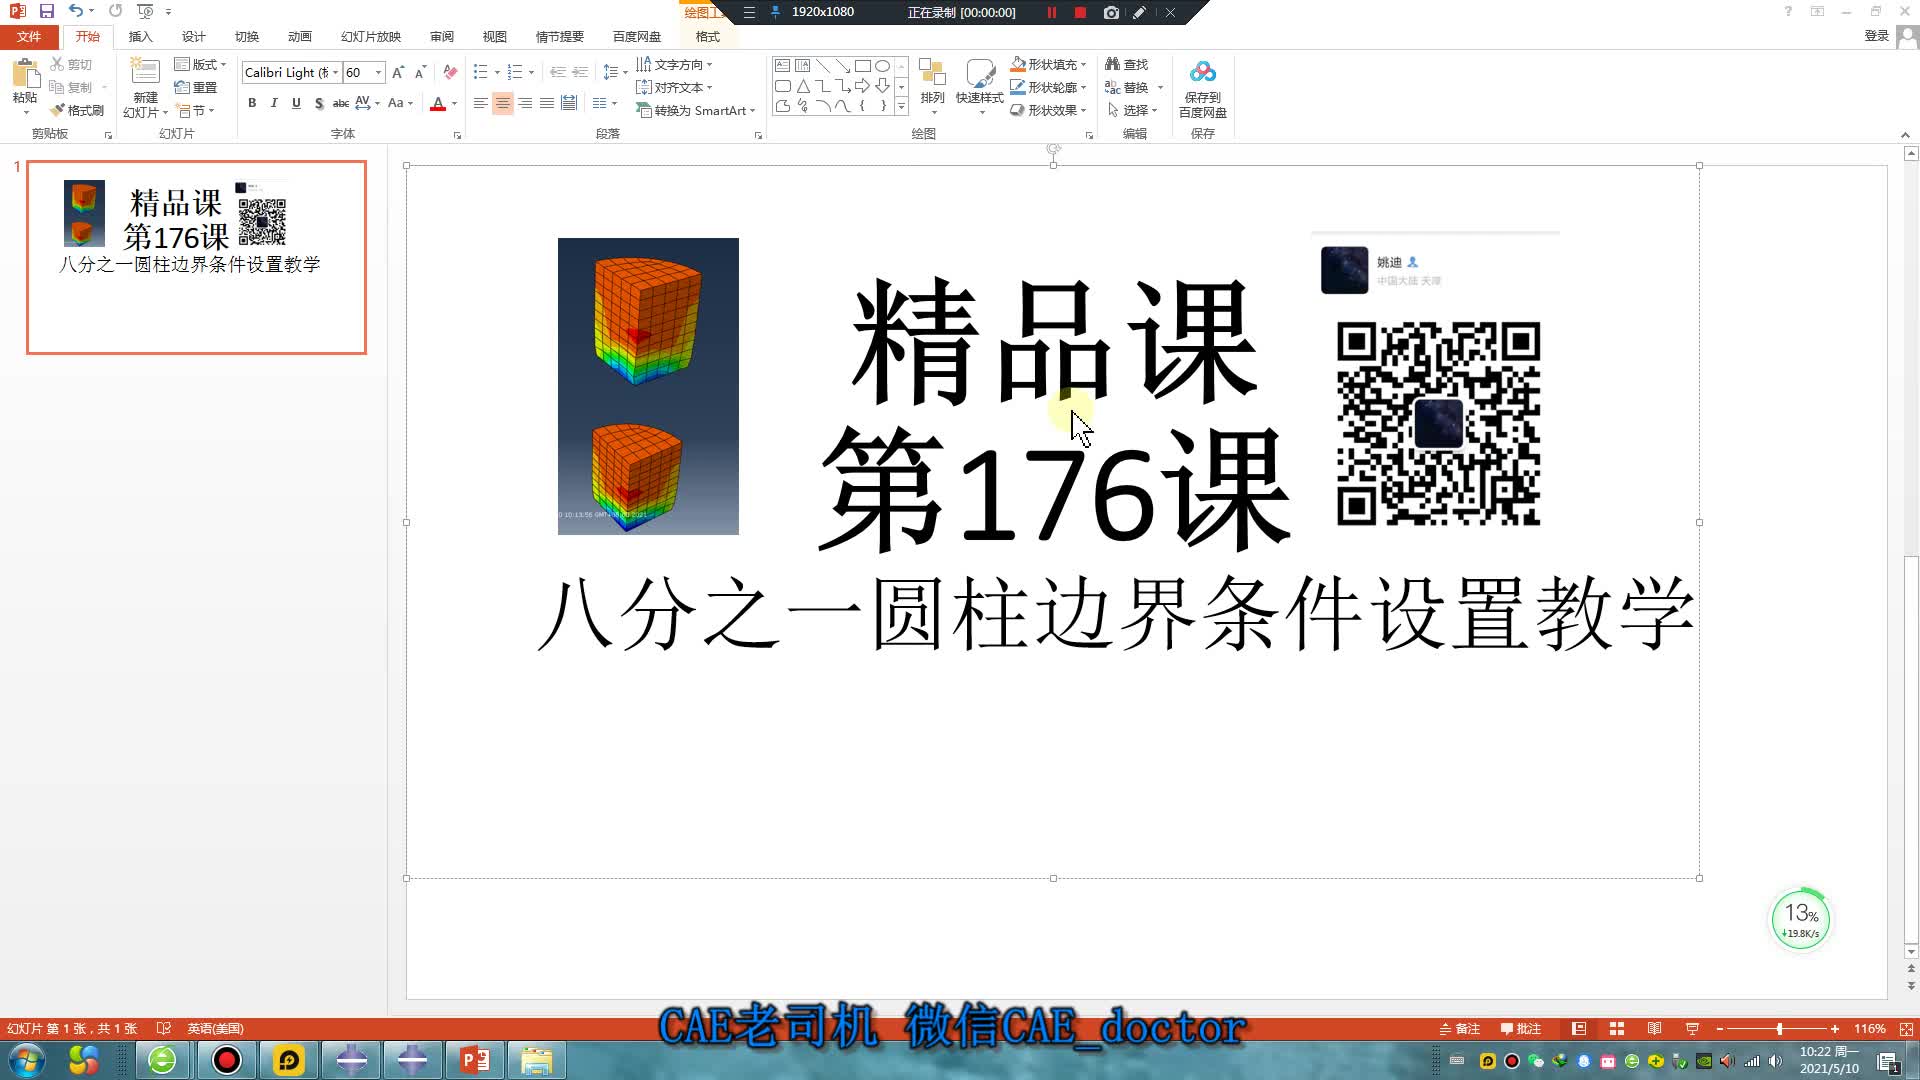
Task: Select the Italic formatting icon
Action: pos(273,103)
